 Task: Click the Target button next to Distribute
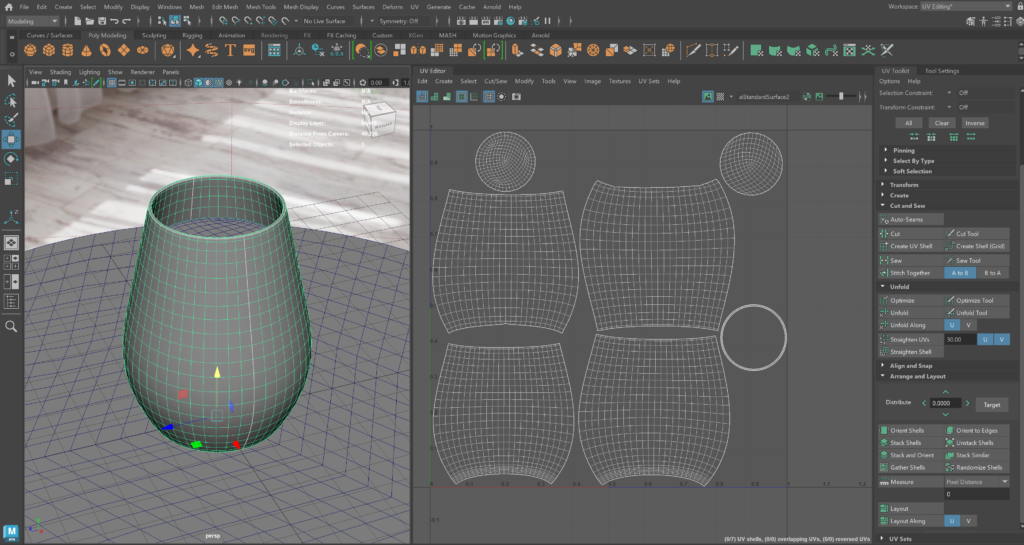pos(992,405)
